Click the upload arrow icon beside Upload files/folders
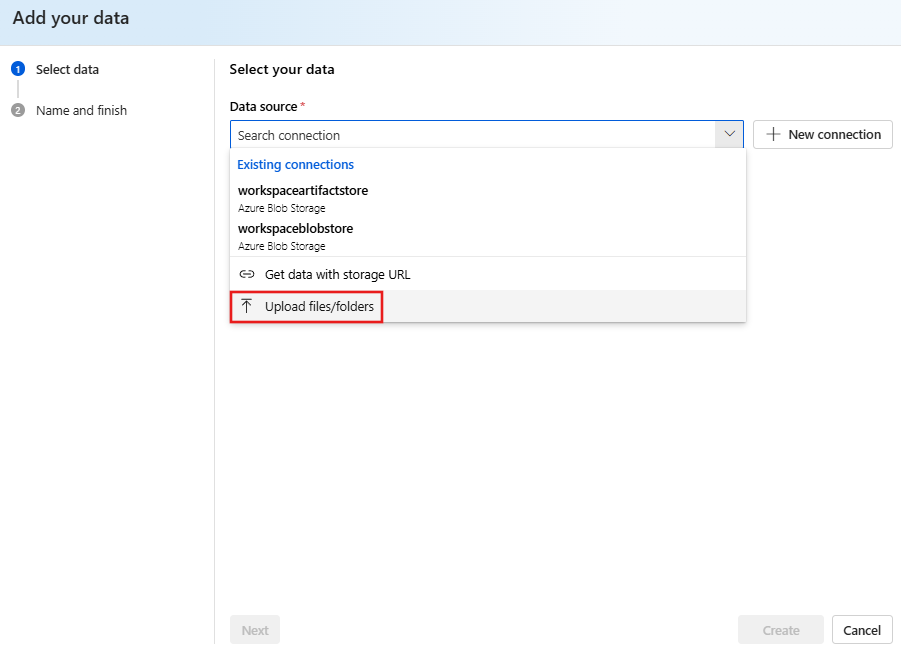The image size is (901, 652). (245, 306)
